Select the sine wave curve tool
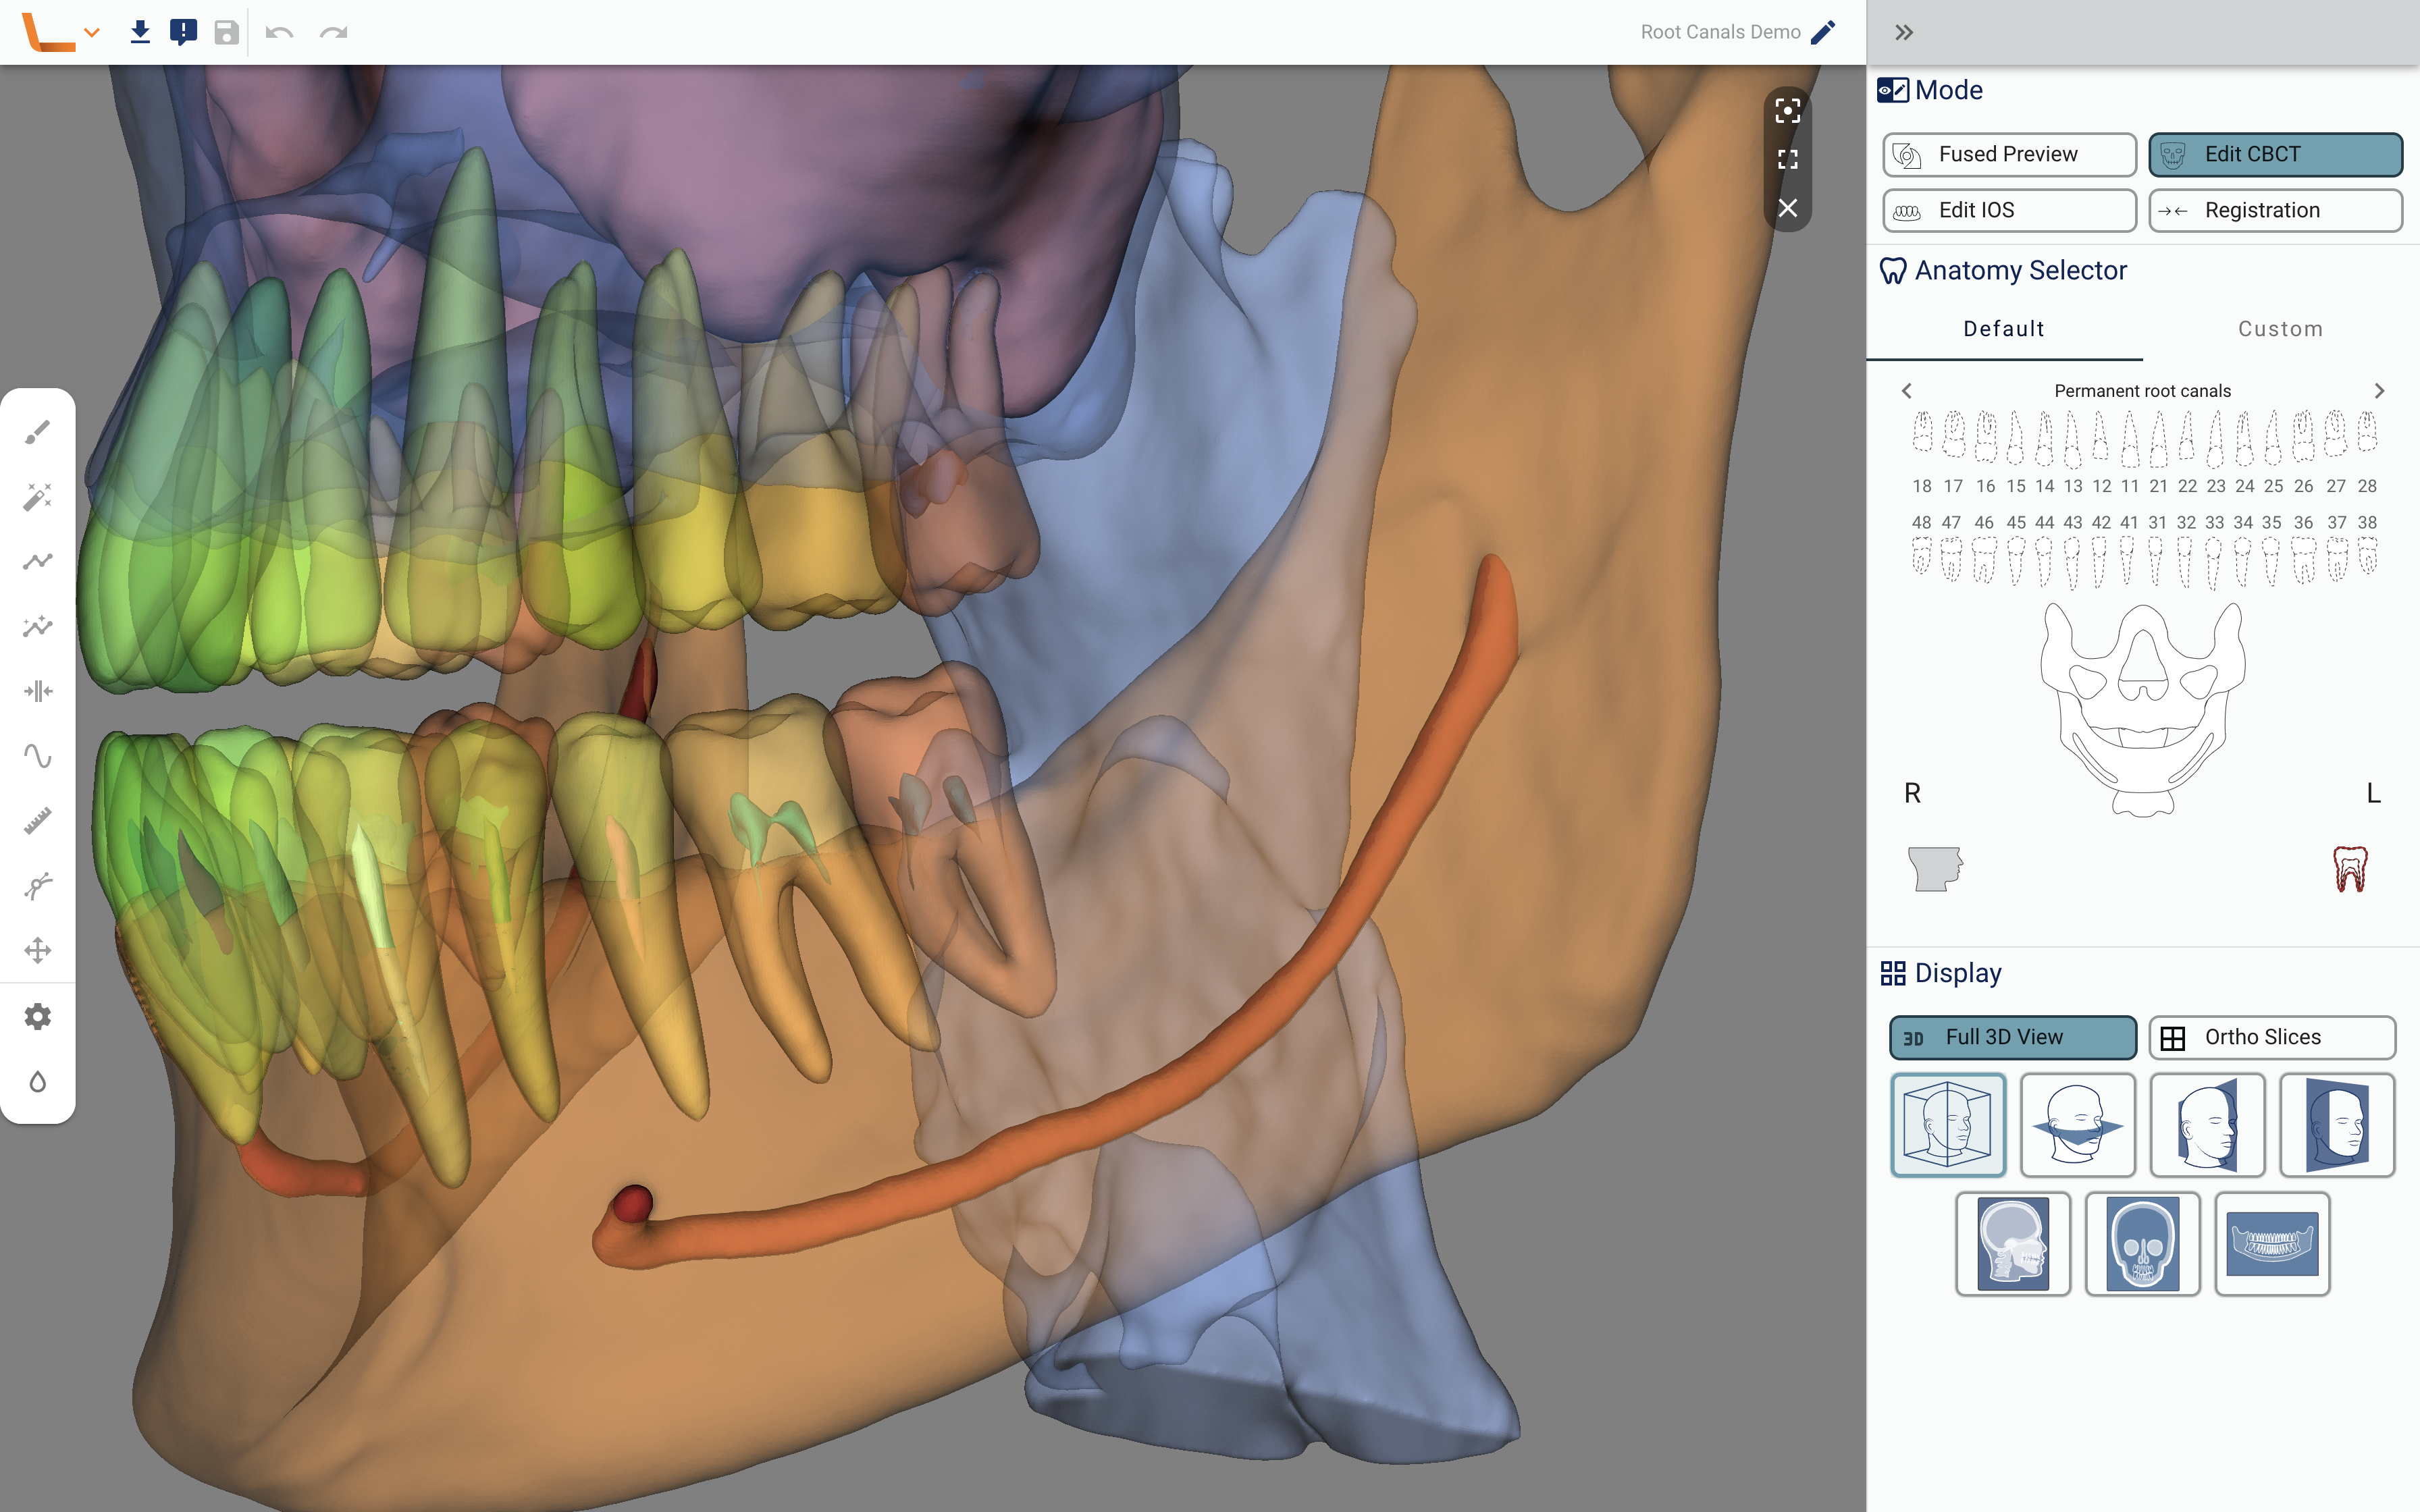This screenshot has height=1512, width=2420. tap(38, 756)
